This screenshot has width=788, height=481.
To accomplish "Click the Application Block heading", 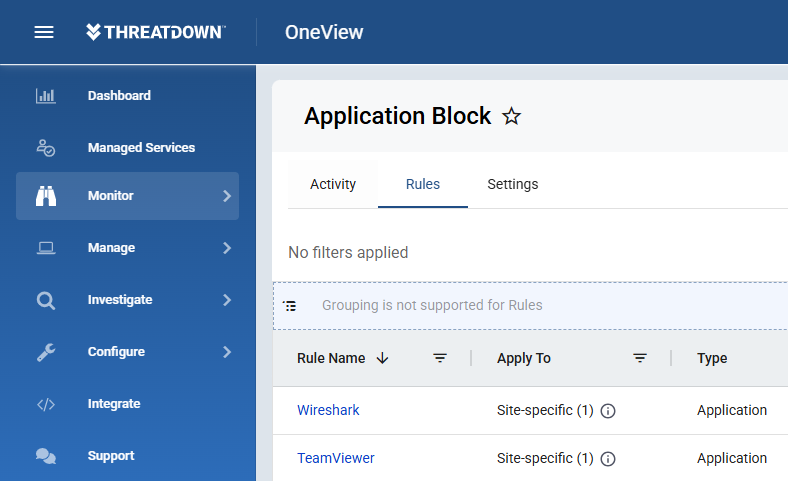I will pos(398,116).
